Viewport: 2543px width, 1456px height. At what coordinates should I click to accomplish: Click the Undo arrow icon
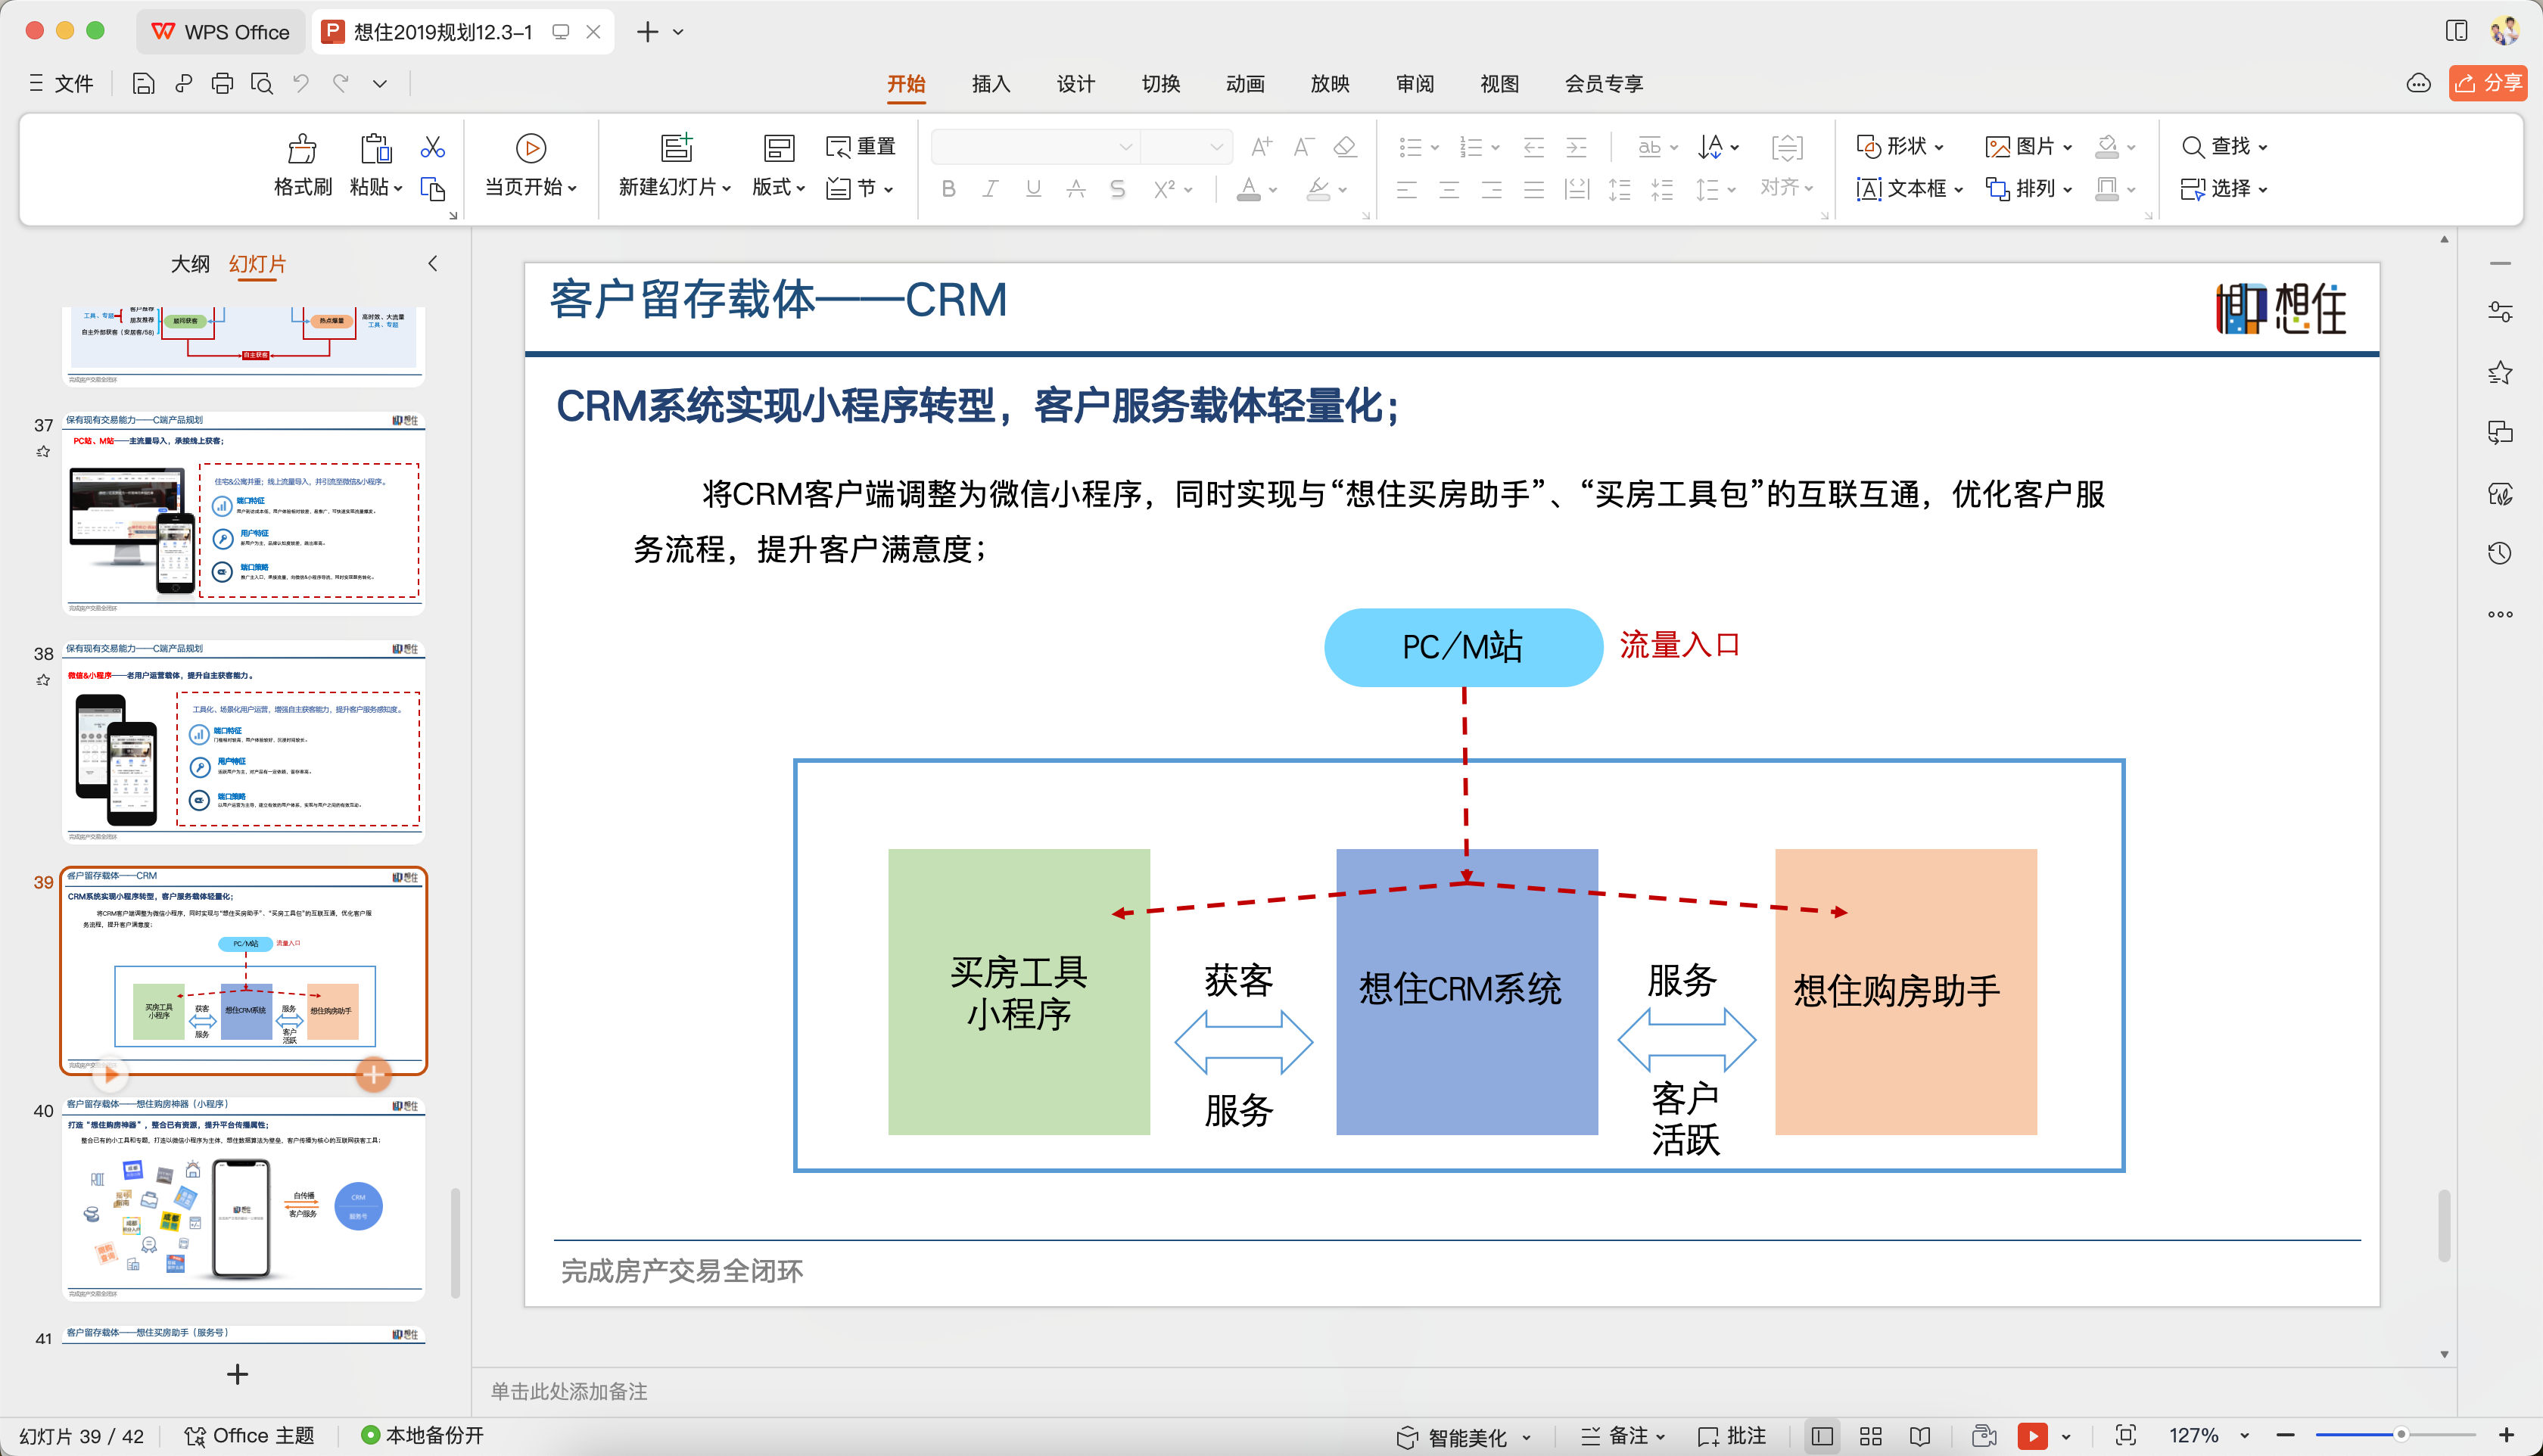301,83
